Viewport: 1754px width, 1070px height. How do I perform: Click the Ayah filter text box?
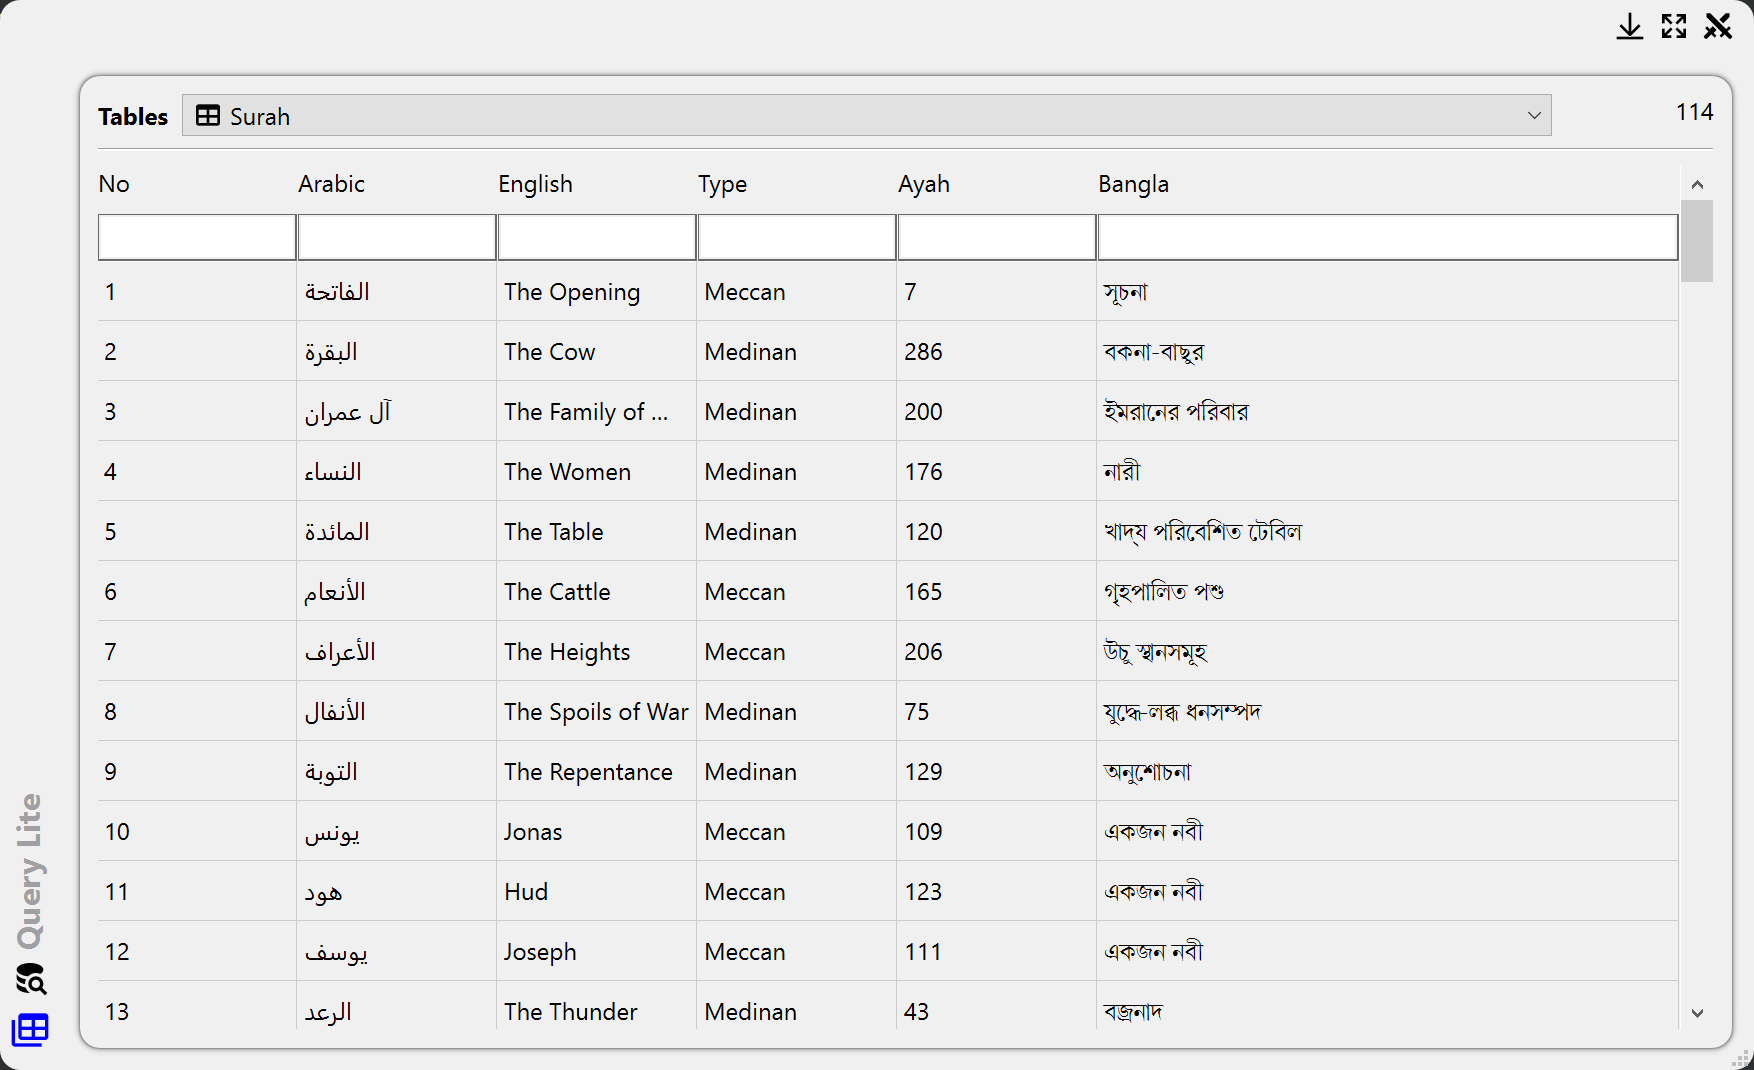(x=997, y=238)
